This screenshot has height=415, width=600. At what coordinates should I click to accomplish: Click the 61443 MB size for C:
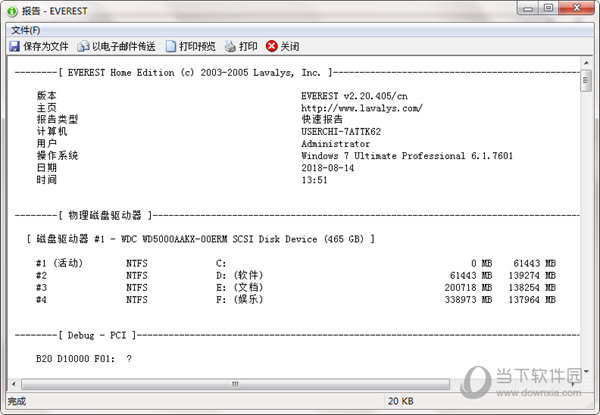tap(535, 263)
